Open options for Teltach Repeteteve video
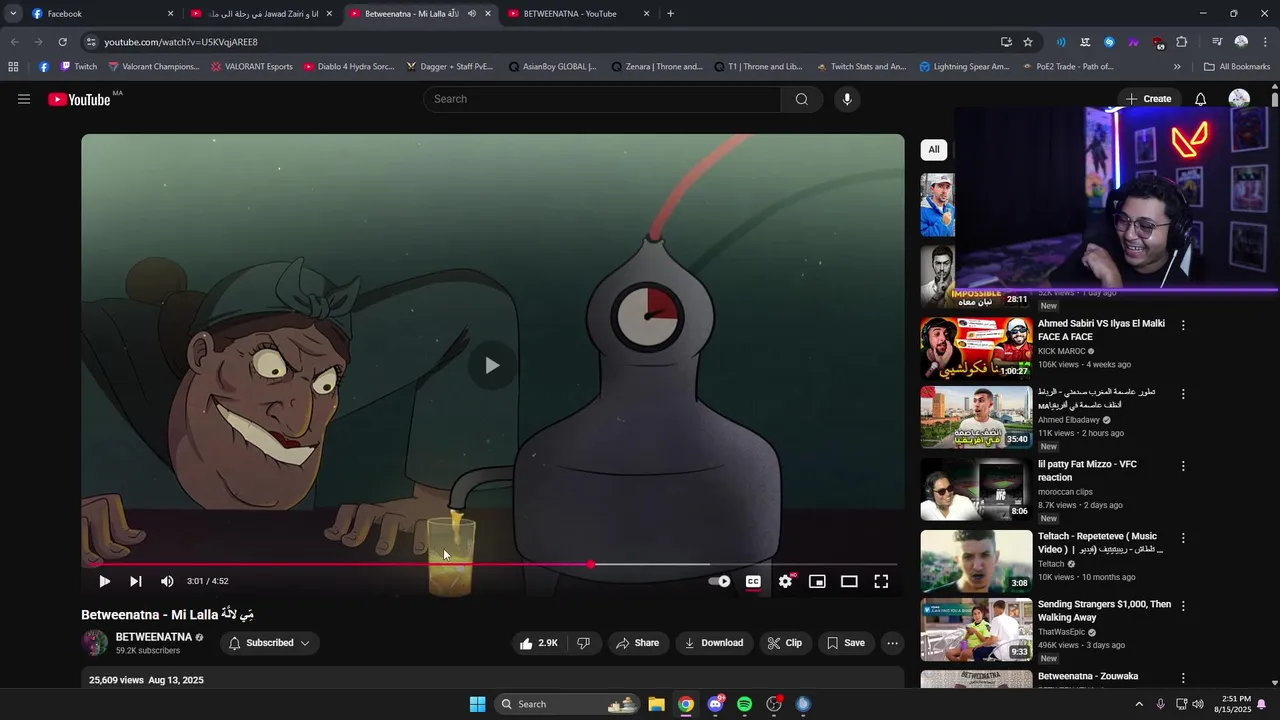Viewport: 1280px width, 720px height. pos(1183,538)
